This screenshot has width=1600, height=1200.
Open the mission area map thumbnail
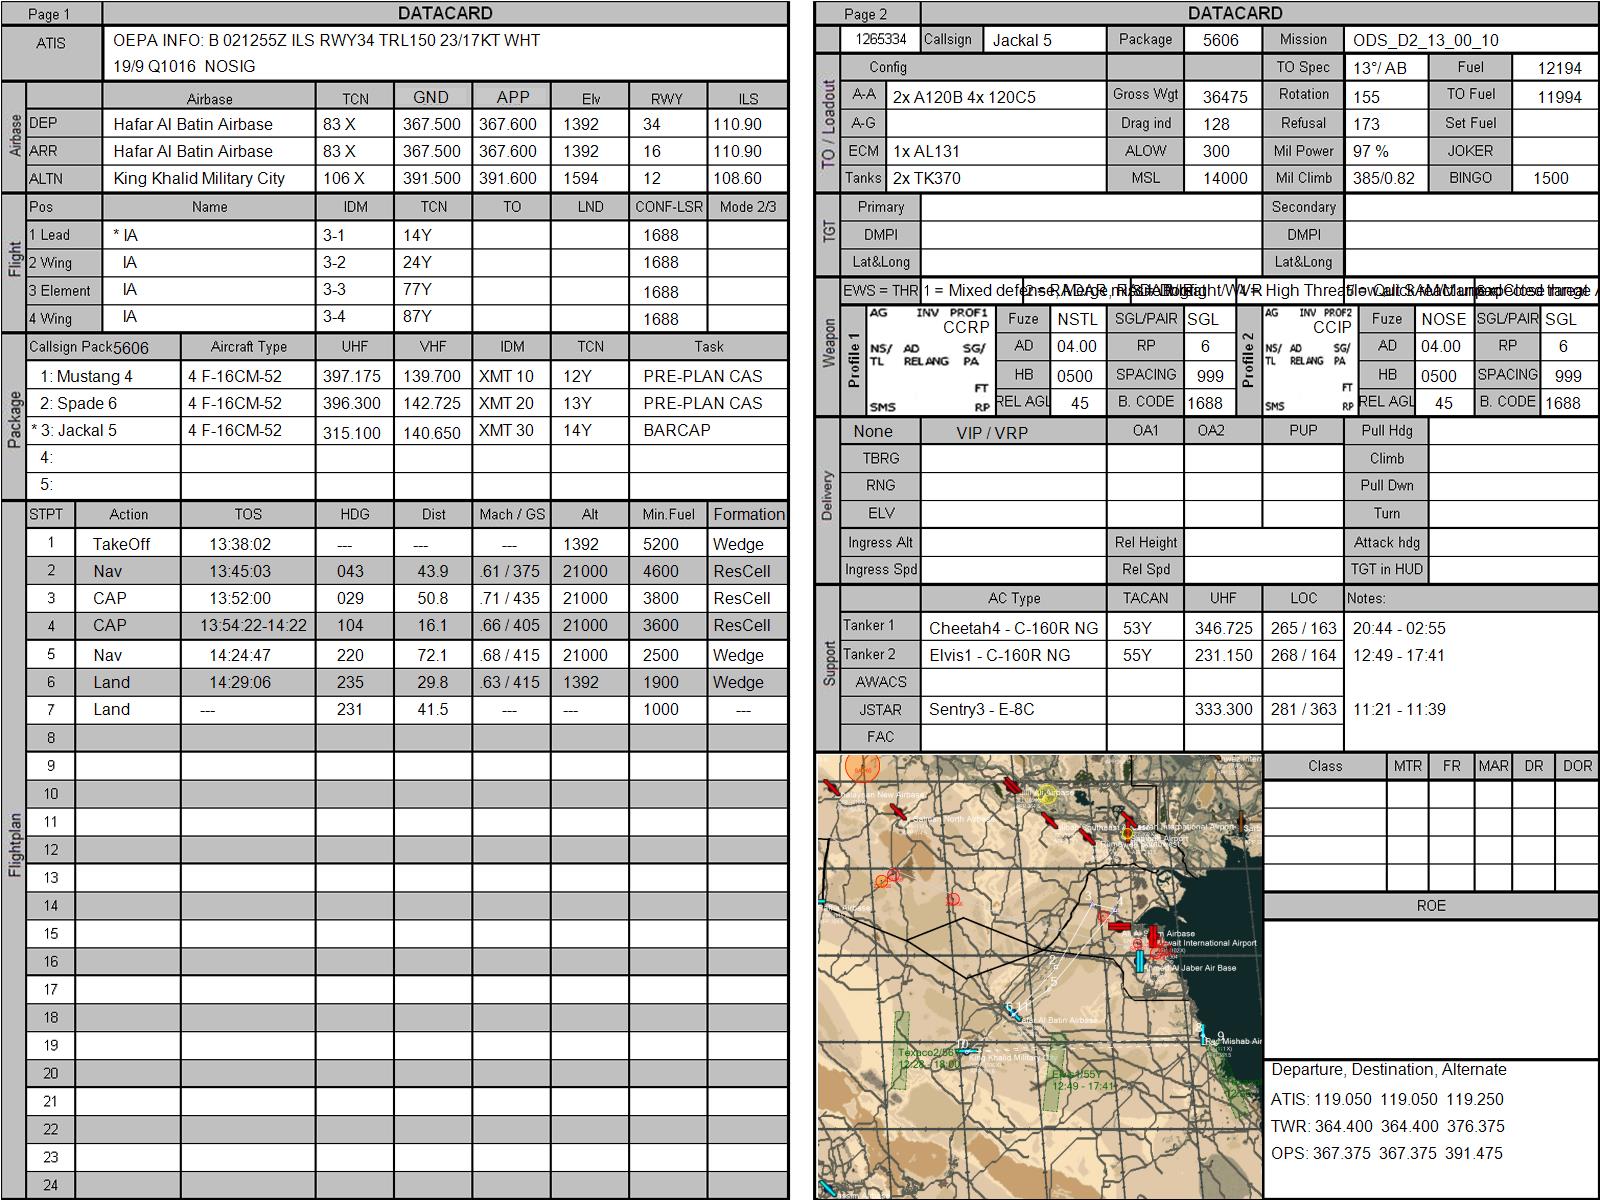pos(1040,976)
